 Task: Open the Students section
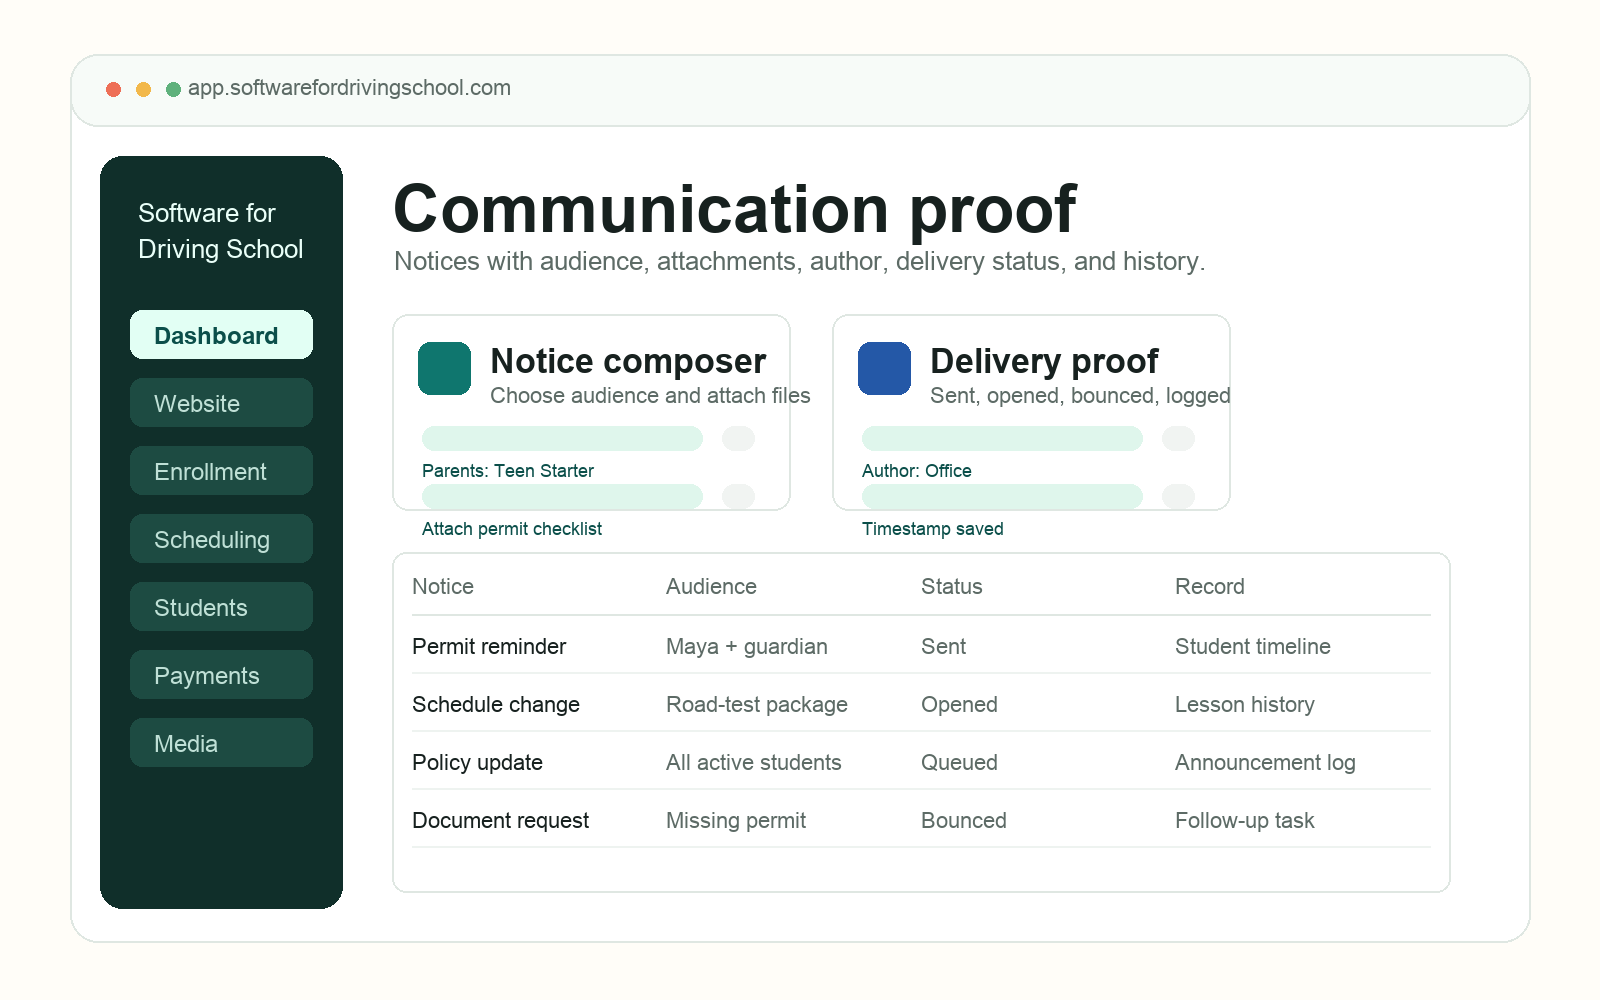221,607
